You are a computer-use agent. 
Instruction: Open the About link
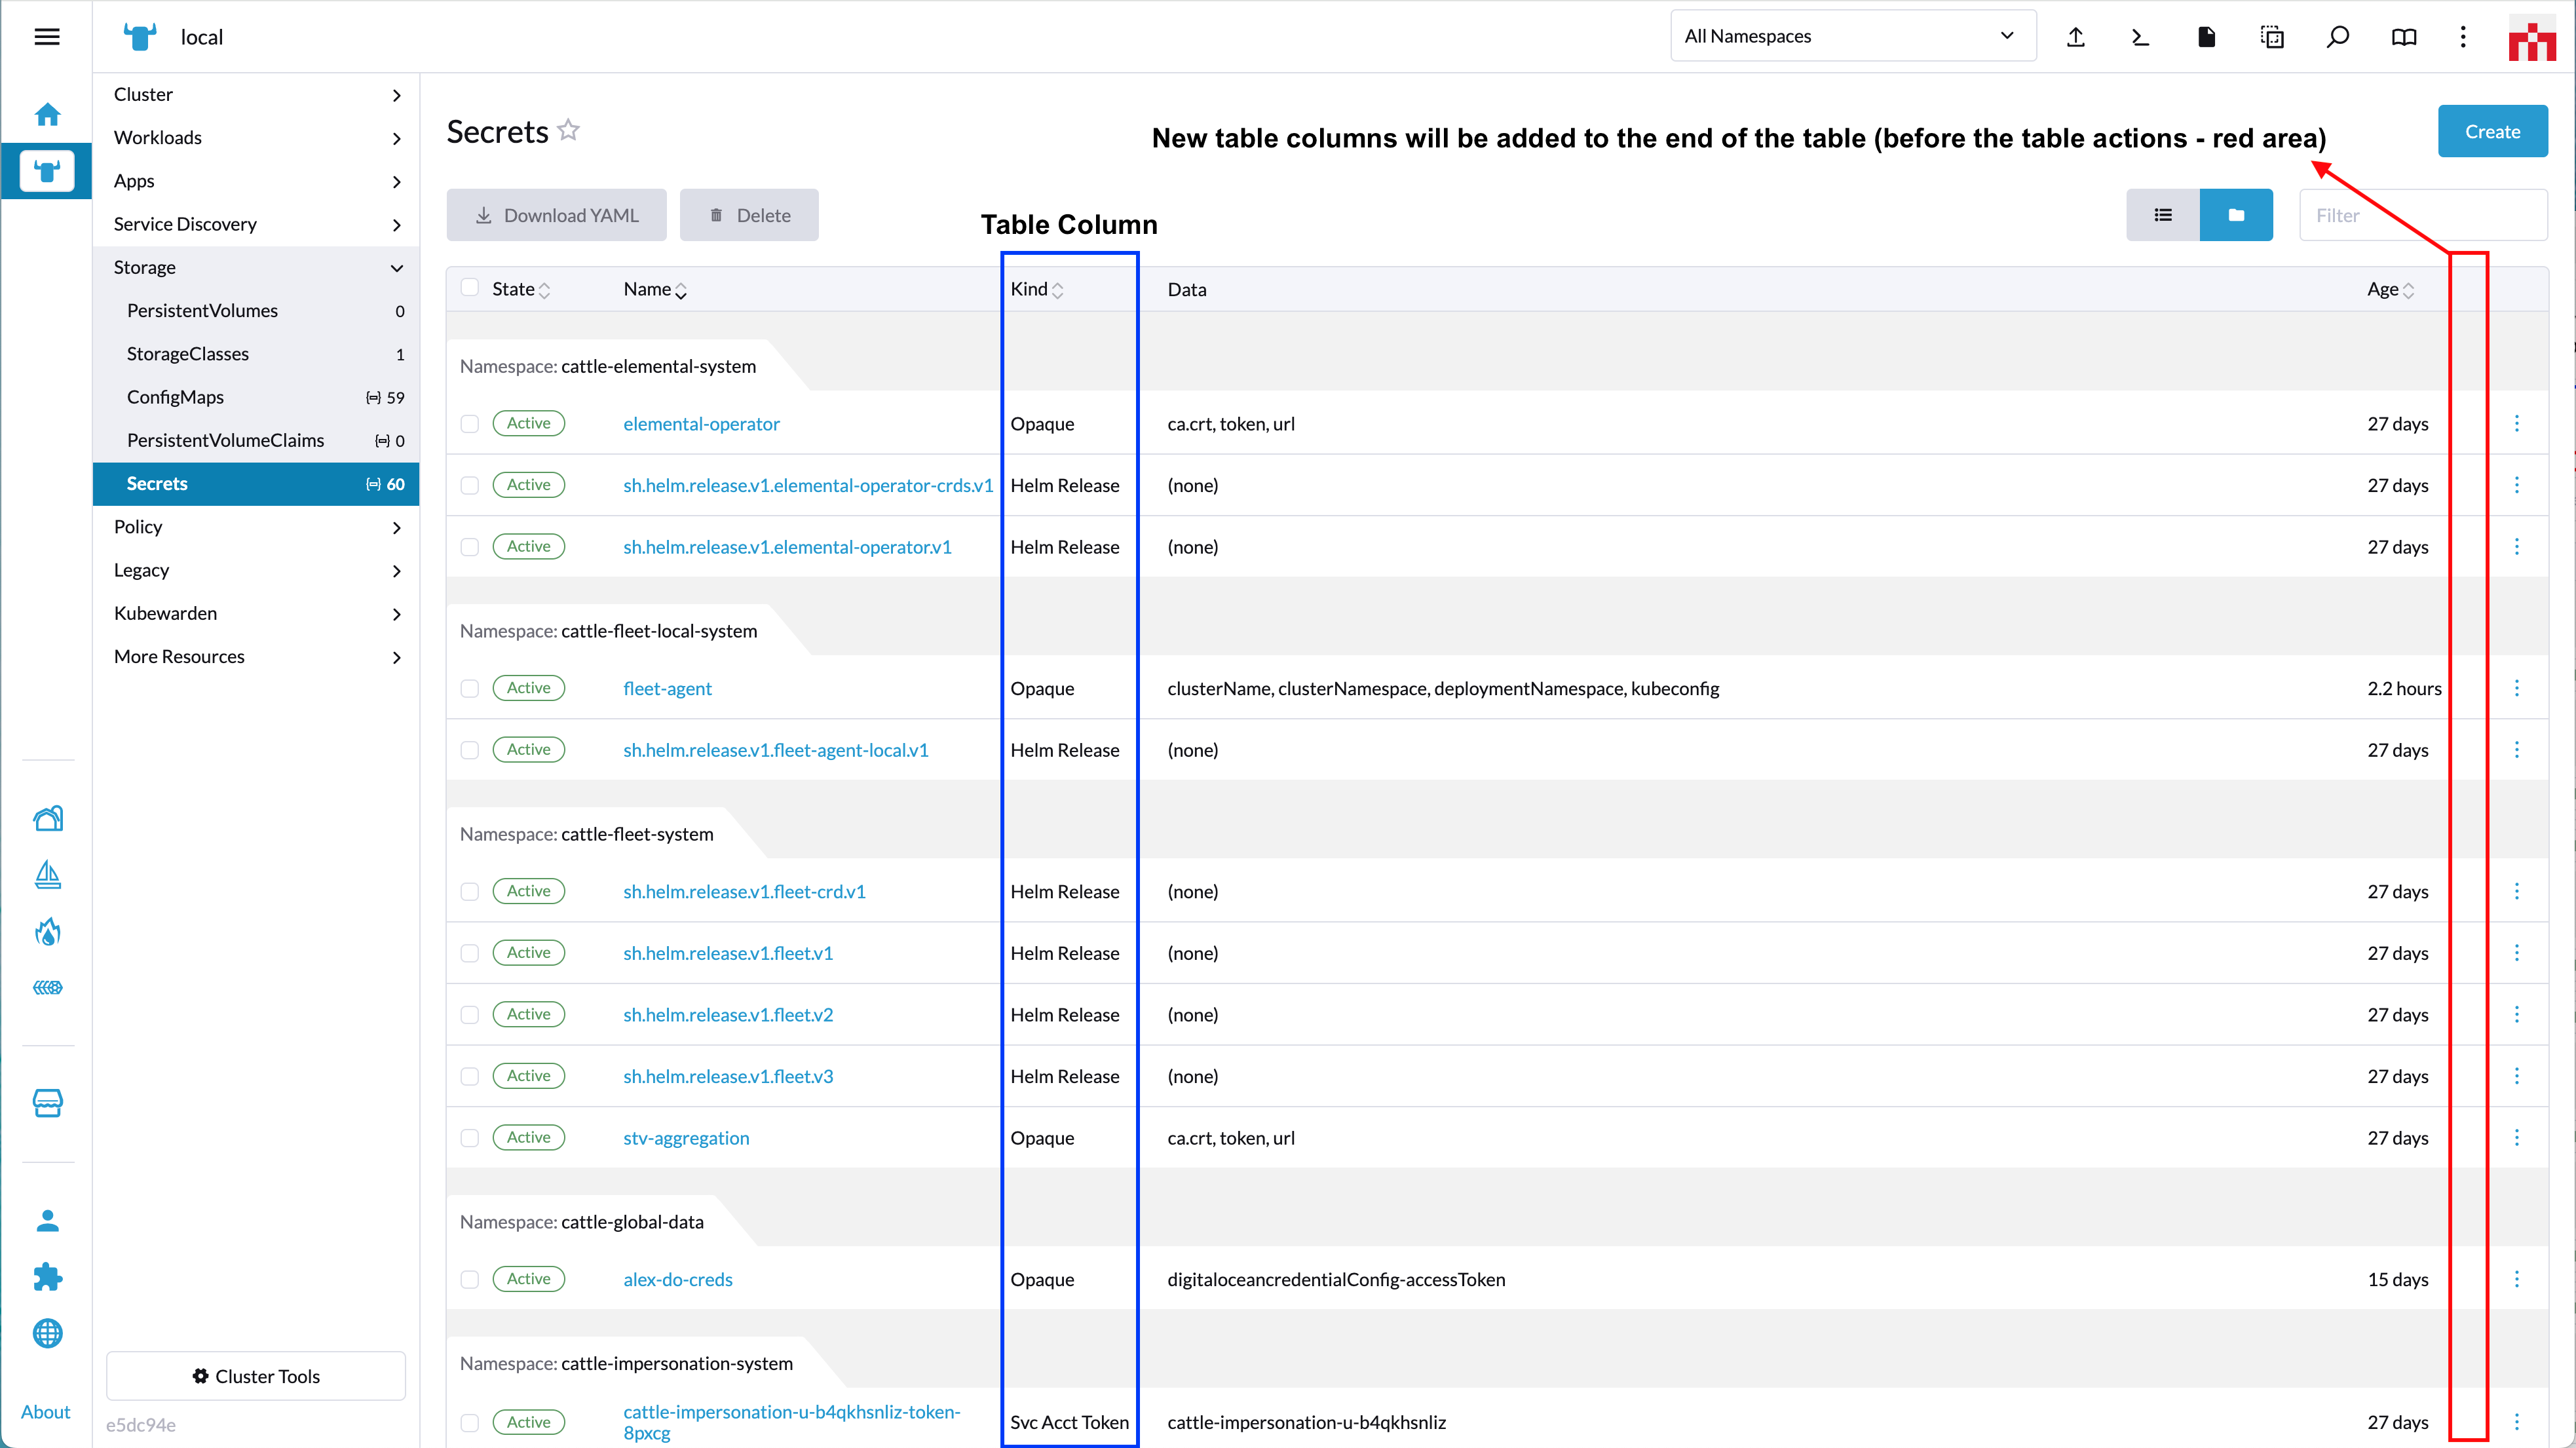click(45, 1412)
